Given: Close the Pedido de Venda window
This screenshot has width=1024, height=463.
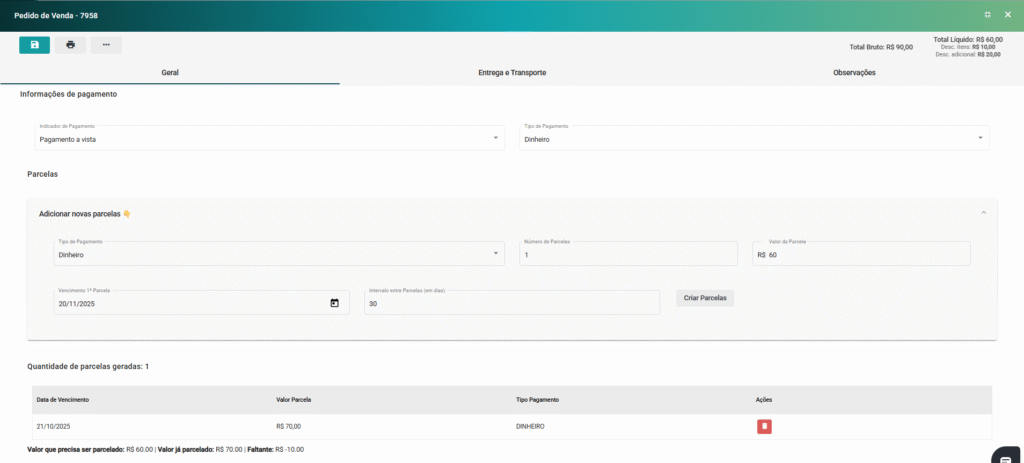Looking at the screenshot, I should [1006, 15].
